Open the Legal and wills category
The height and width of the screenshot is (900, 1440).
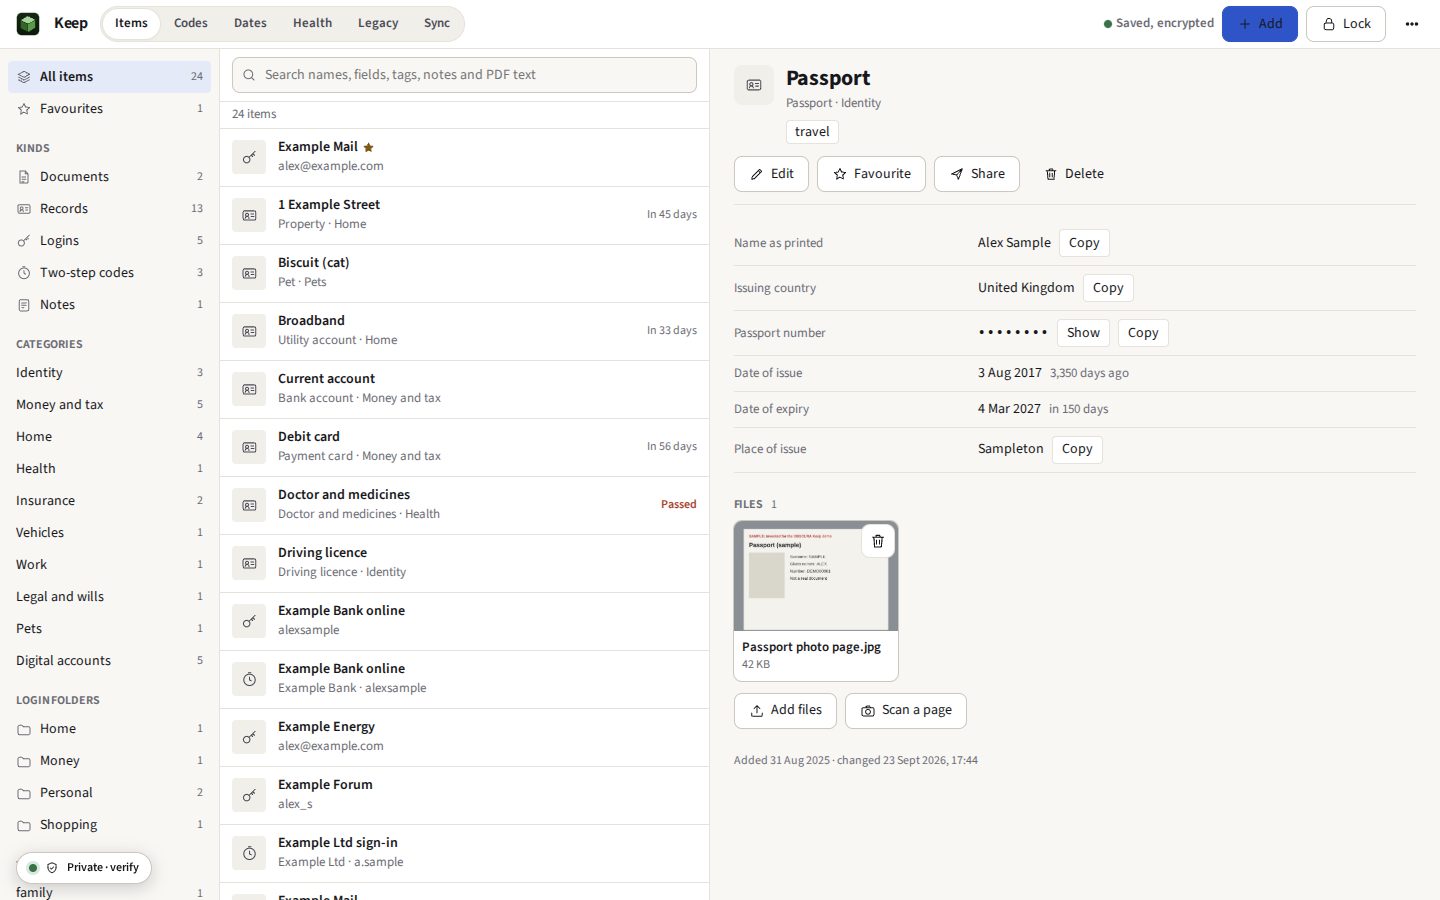(x=110, y=597)
